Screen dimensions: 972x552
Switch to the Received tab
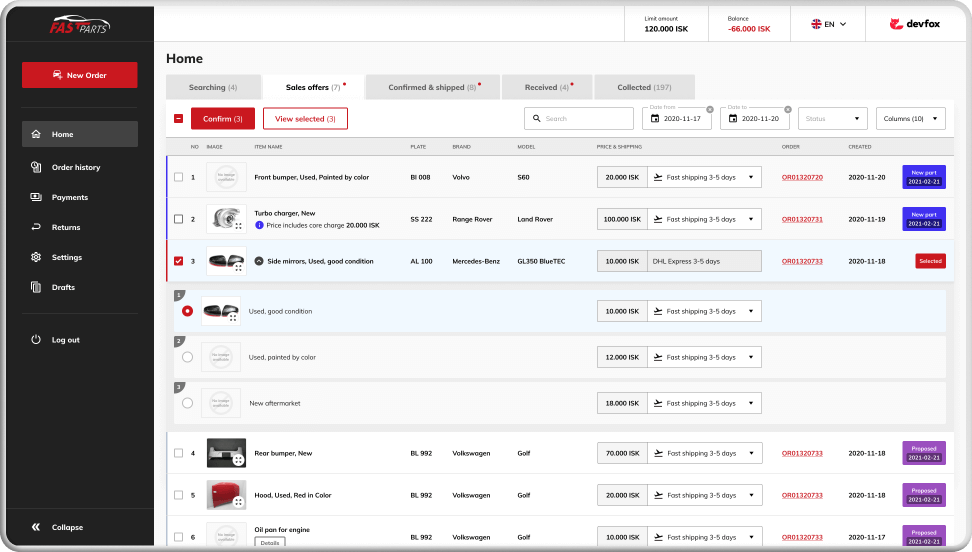pyautogui.click(x=547, y=87)
